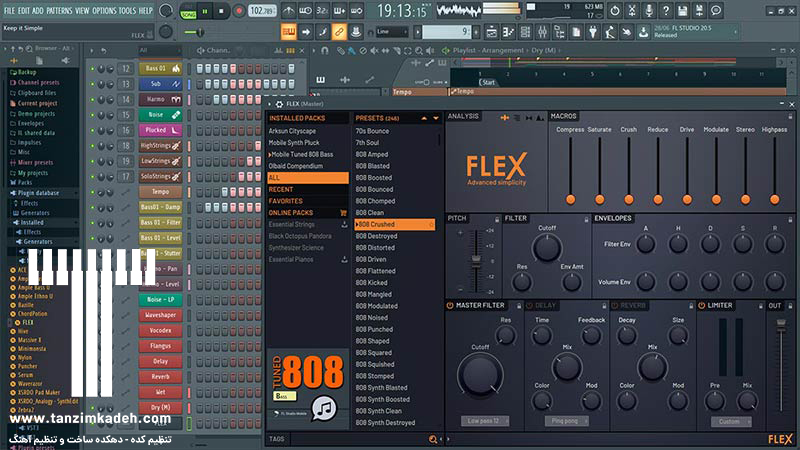Select the mute tool in playlist toolbar
The height and width of the screenshot is (450, 800).
point(374,51)
